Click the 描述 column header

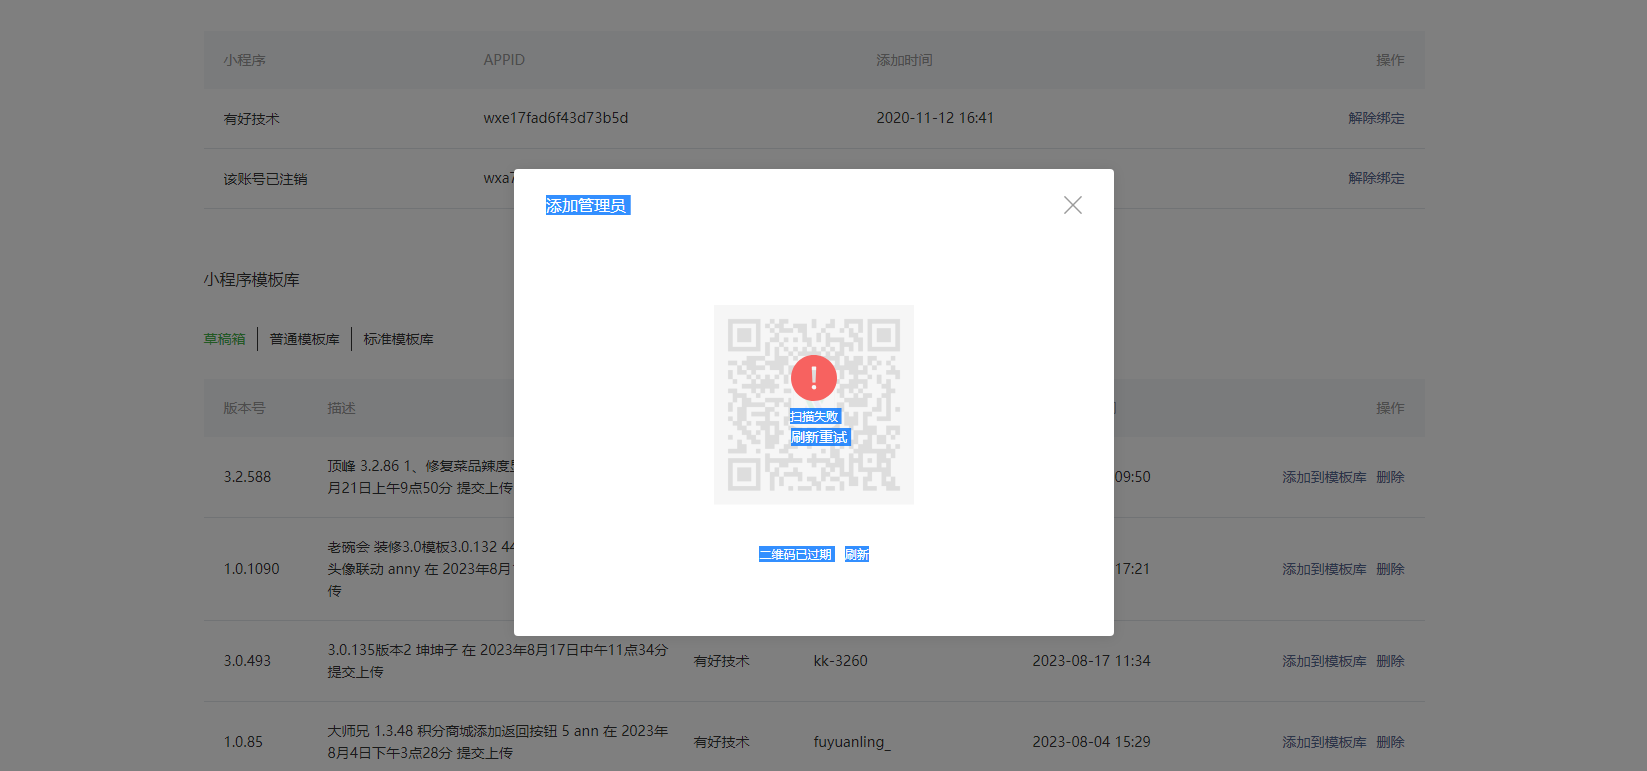coord(342,408)
